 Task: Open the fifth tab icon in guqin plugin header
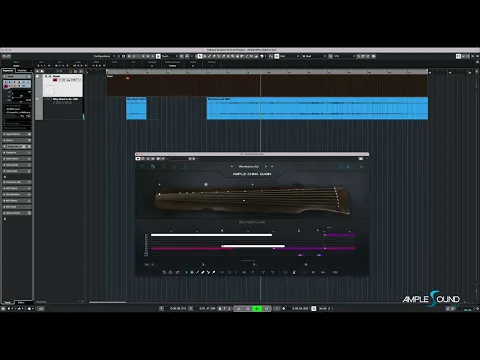[x=185, y=166]
